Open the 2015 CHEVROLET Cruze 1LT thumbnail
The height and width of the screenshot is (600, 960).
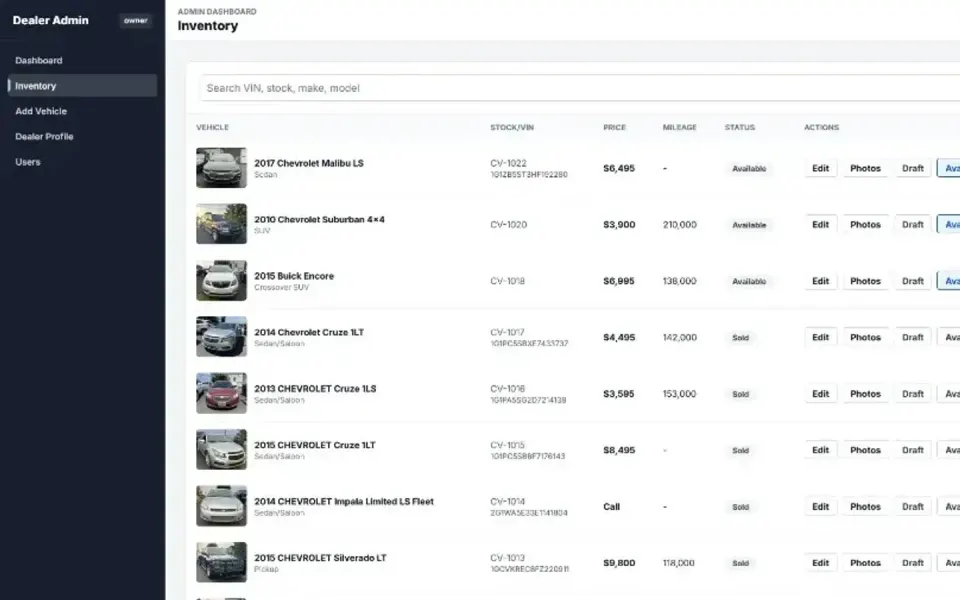(221, 449)
